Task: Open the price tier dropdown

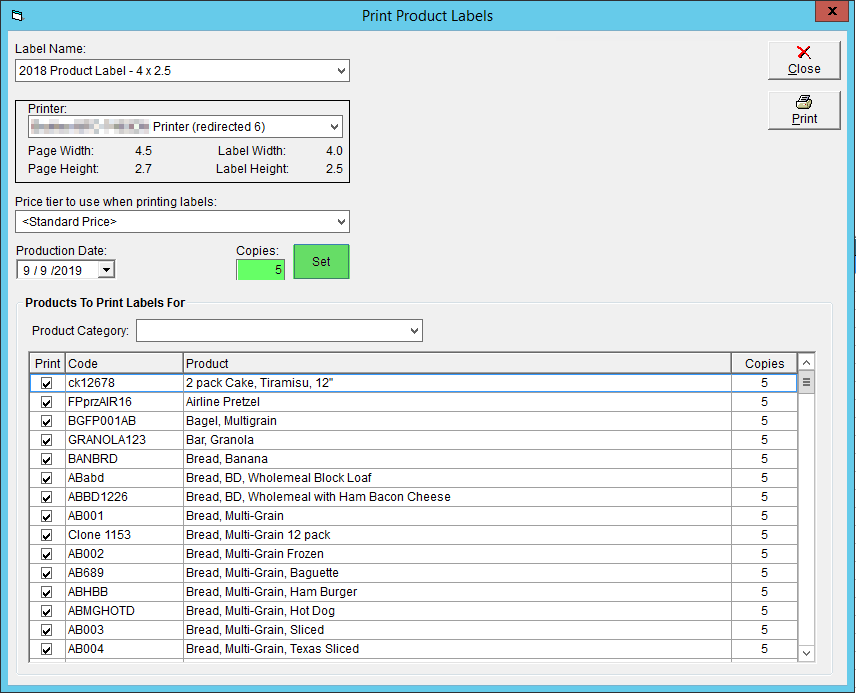Action: click(341, 222)
